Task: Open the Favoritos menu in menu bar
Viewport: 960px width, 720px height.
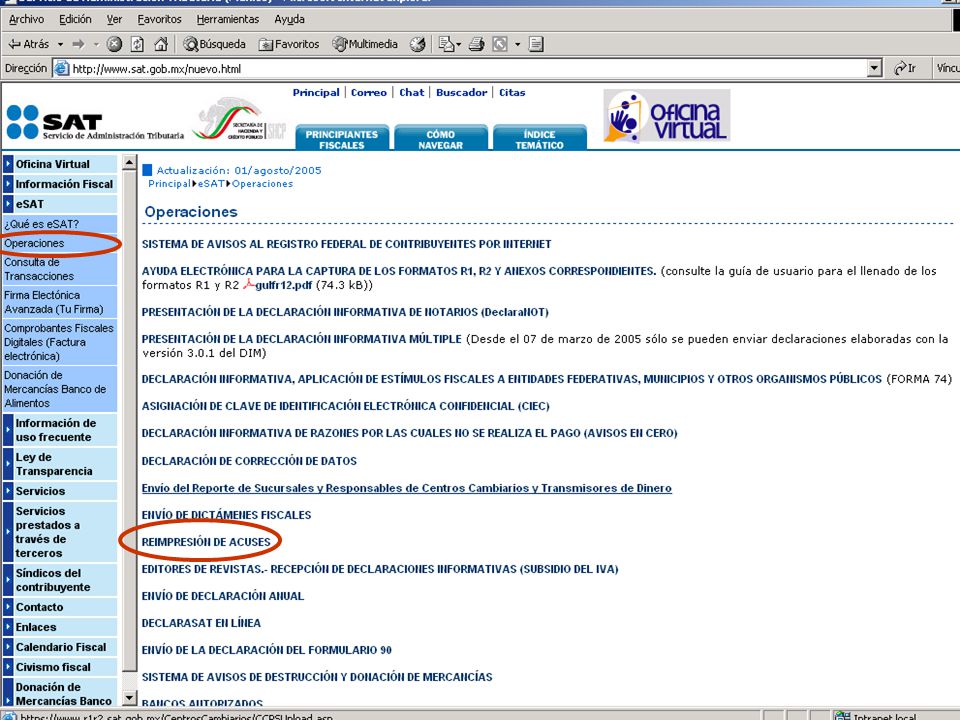Action: click(159, 19)
